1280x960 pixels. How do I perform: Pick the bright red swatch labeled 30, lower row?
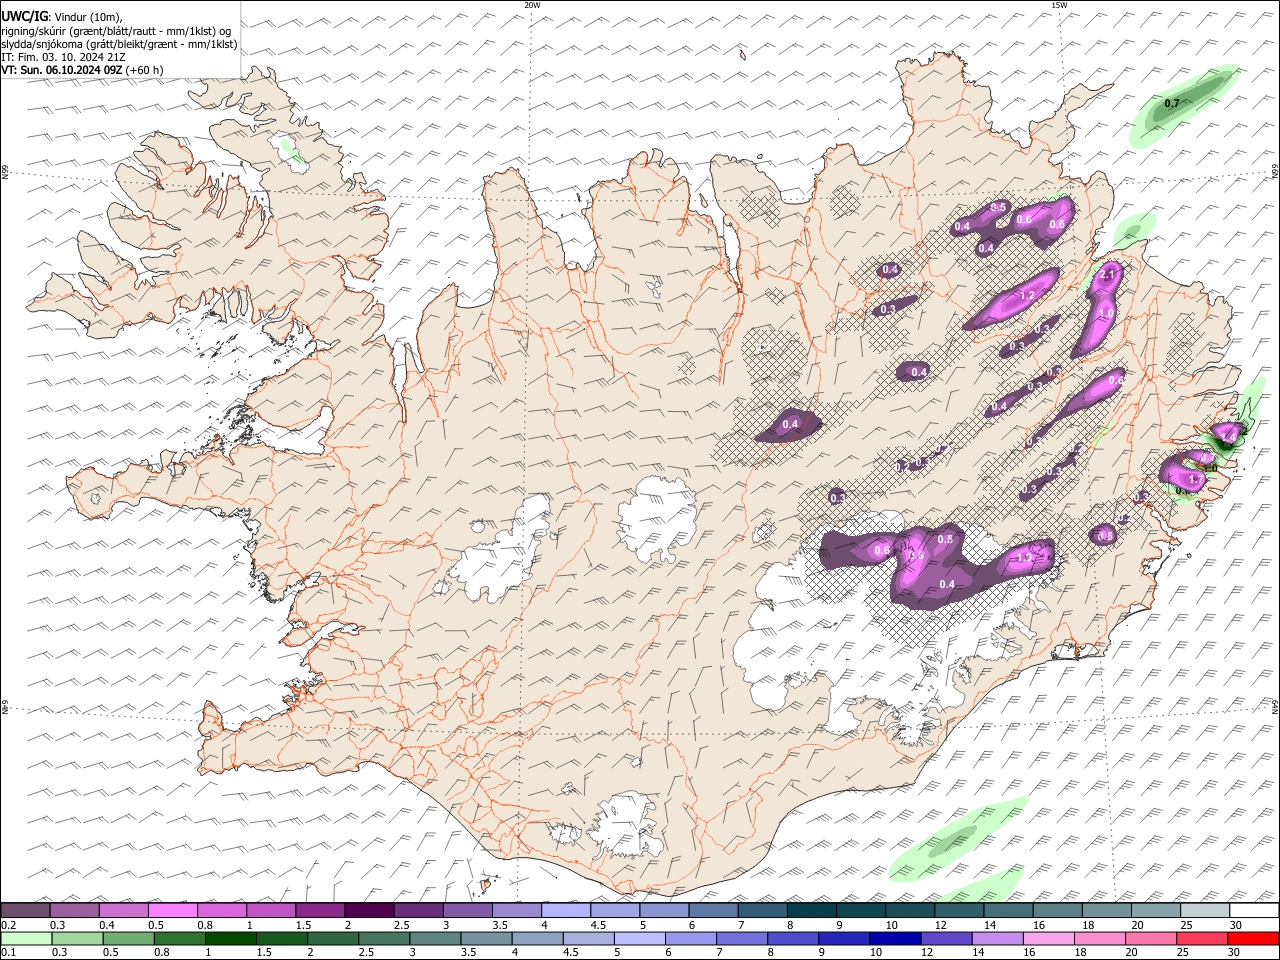(x=1253, y=939)
